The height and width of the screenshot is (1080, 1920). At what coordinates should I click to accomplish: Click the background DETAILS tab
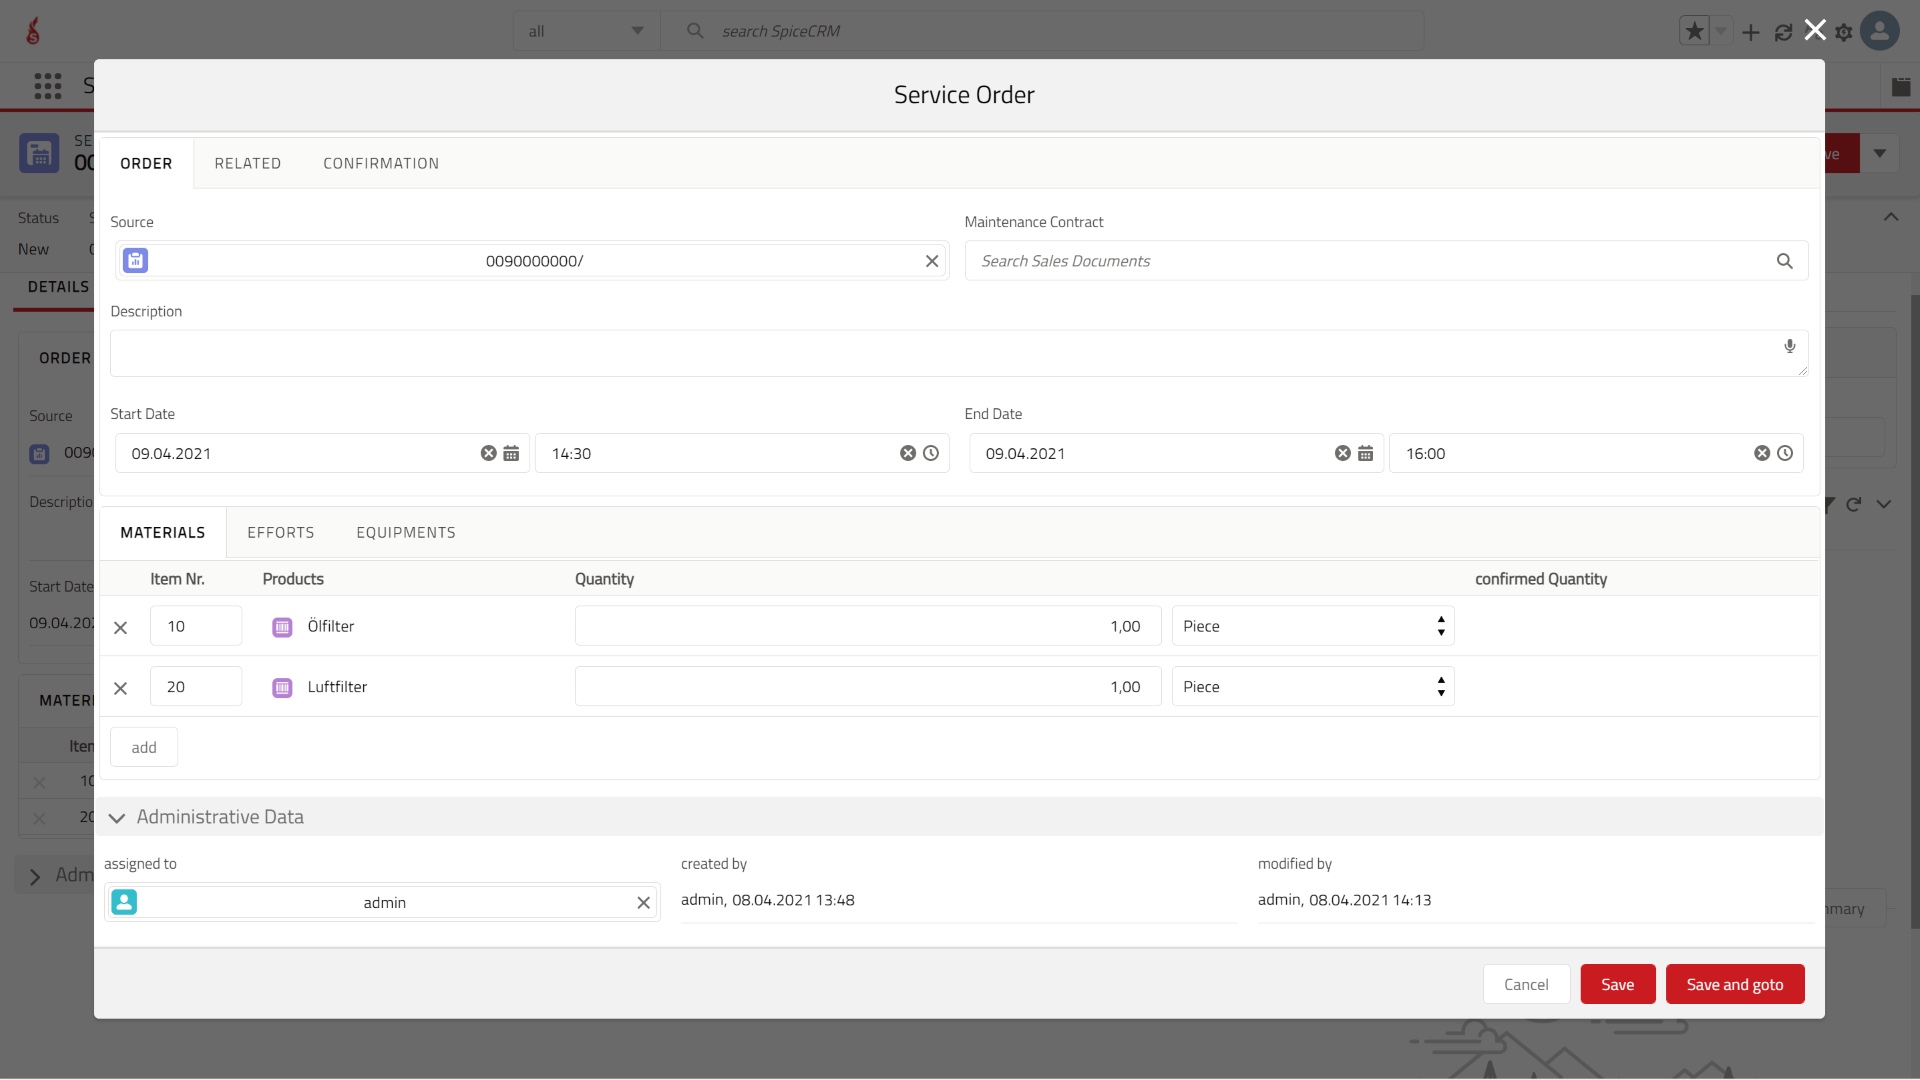tap(57, 287)
